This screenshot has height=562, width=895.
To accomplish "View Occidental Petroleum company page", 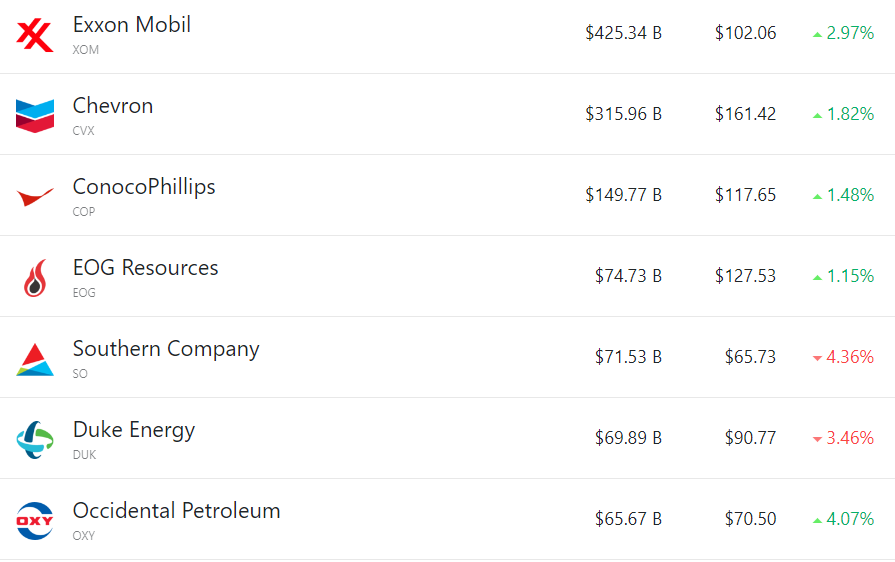I will (176, 511).
